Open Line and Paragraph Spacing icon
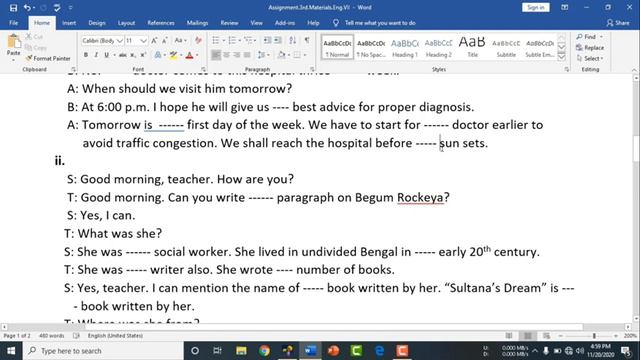The height and width of the screenshot is (360, 640). (x=261, y=55)
